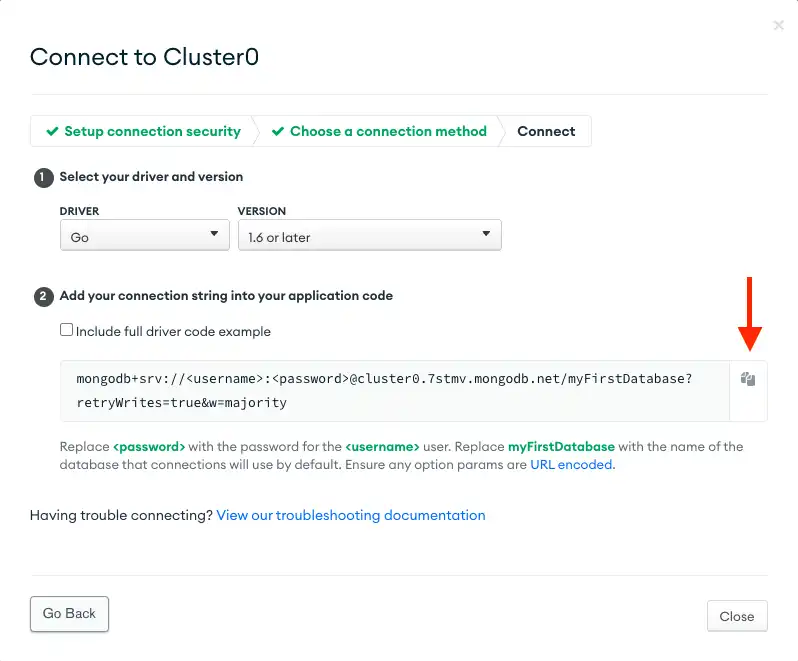Click the Connect to Cluster0 dialog title
Image resolution: width=798 pixels, height=661 pixels.
pyautogui.click(x=144, y=56)
